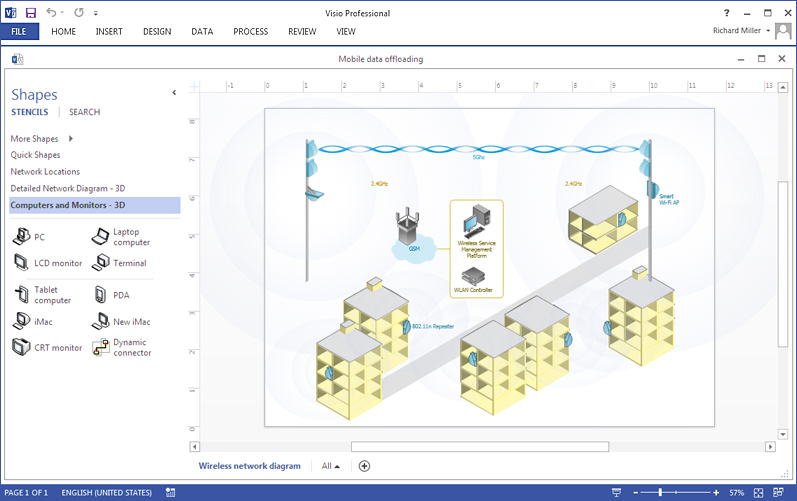Click the horizontal scrollbar right arrow
Screen dimensions: 797x501
tap(770, 447)
